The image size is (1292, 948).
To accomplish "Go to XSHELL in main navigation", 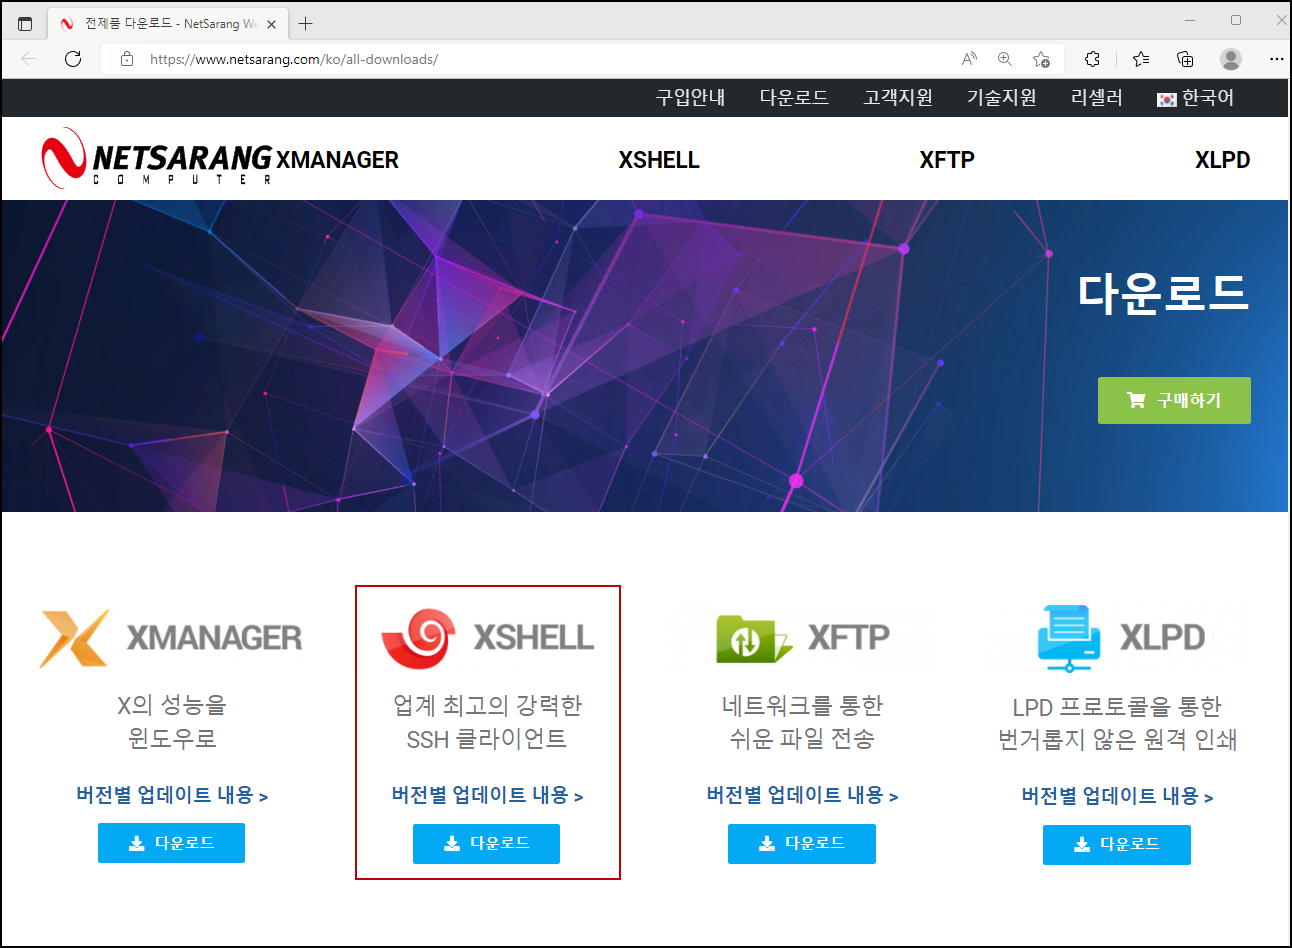I will [659, 160].
